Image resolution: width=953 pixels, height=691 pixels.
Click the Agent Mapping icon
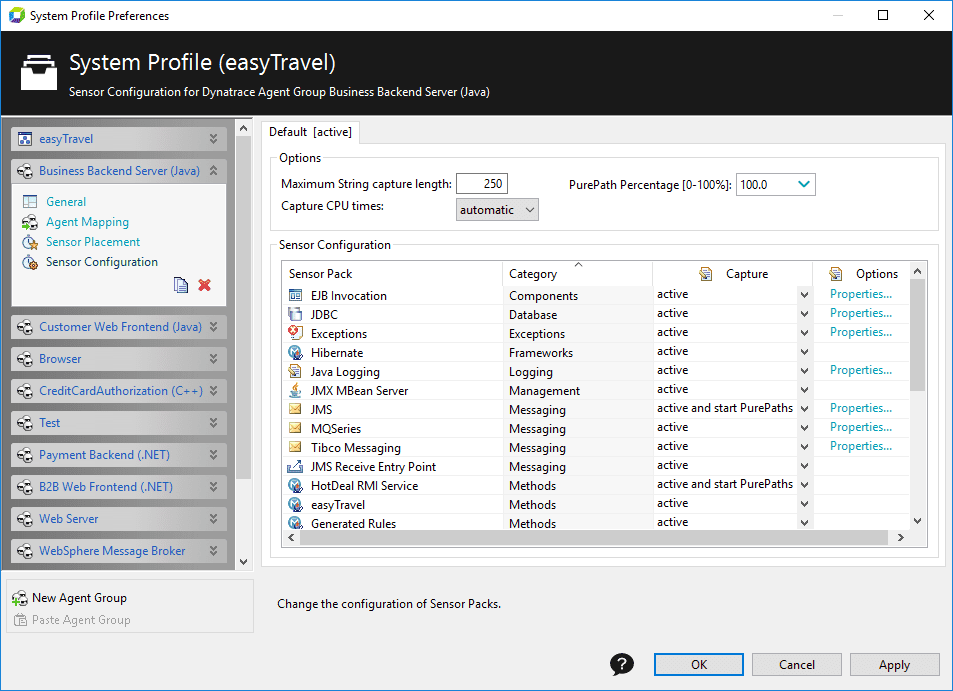30,222
